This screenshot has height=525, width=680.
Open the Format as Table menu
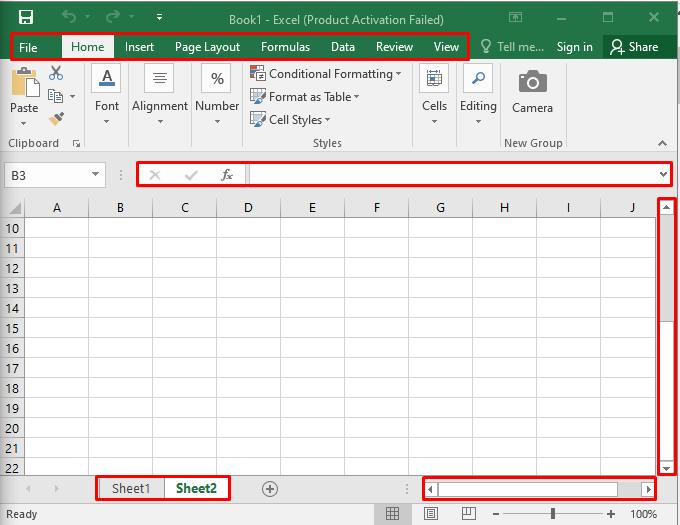pos(304,97)
